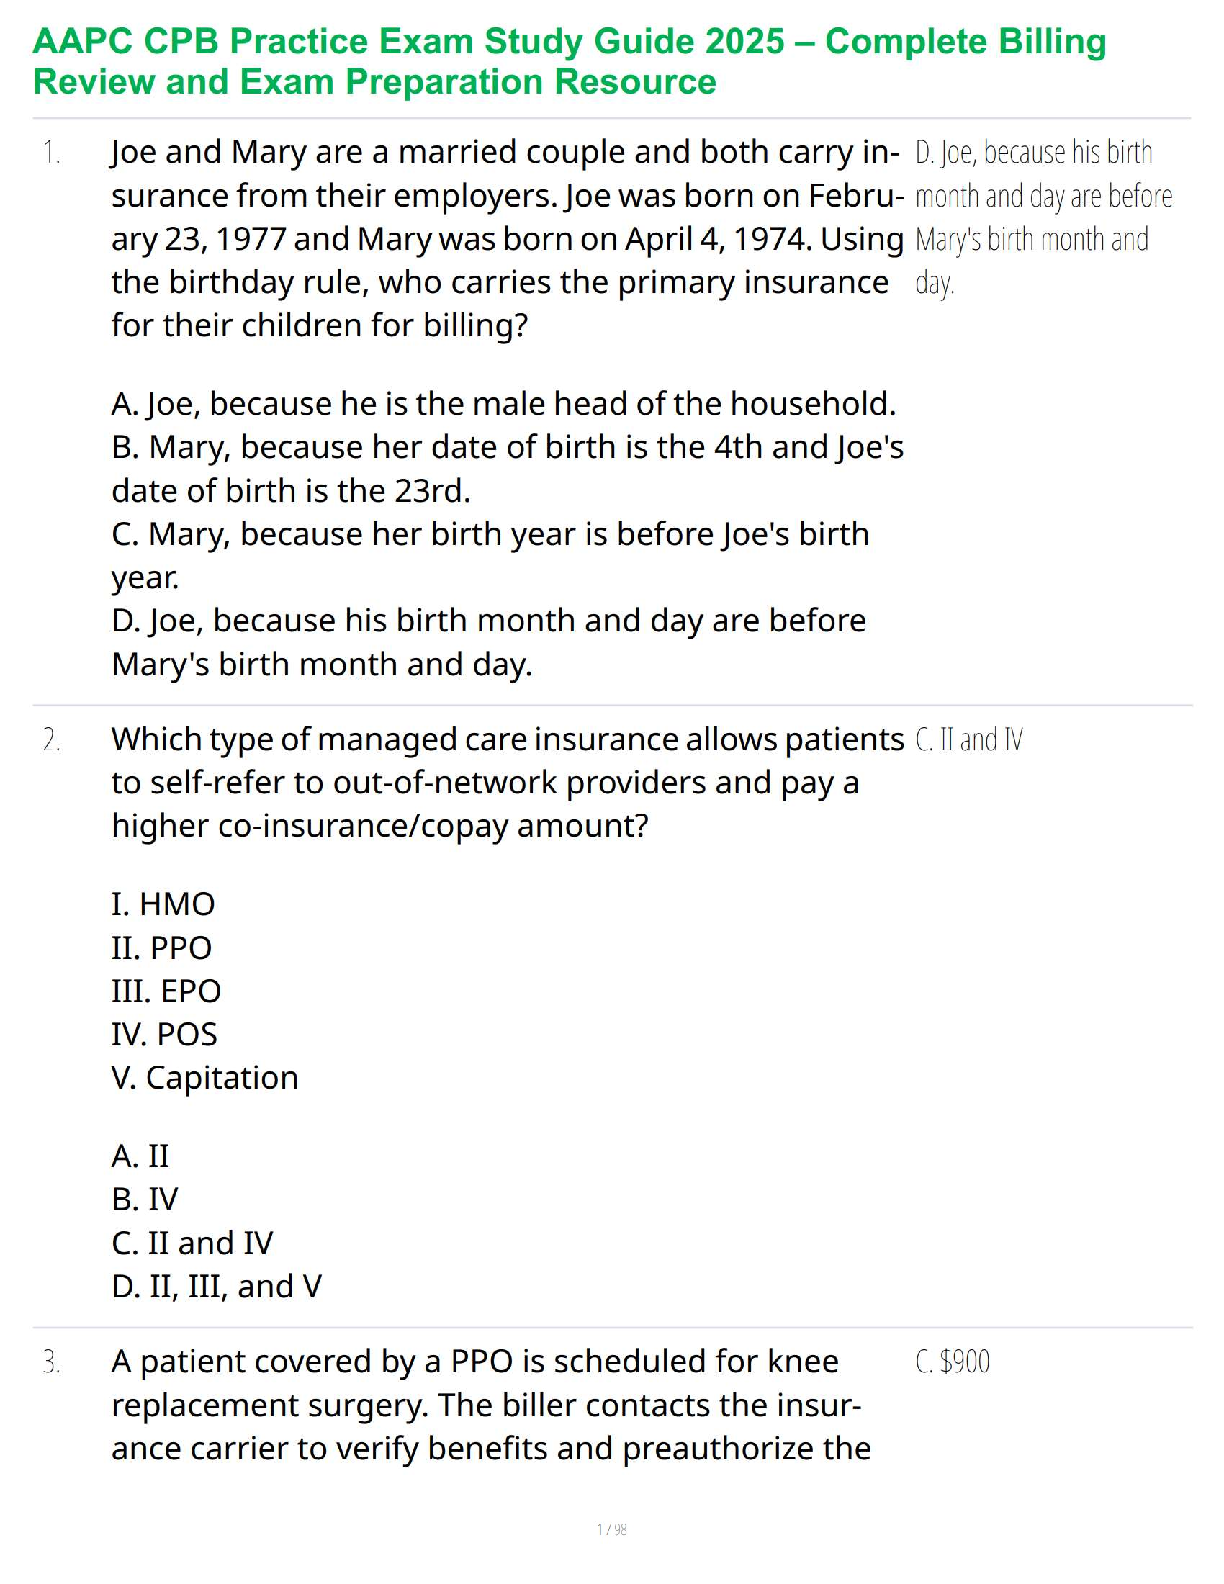This screenshot has height=1584, width=1224.
Task: Click the 'V. Capitation' list item
Action: (x=205, y=1078)
